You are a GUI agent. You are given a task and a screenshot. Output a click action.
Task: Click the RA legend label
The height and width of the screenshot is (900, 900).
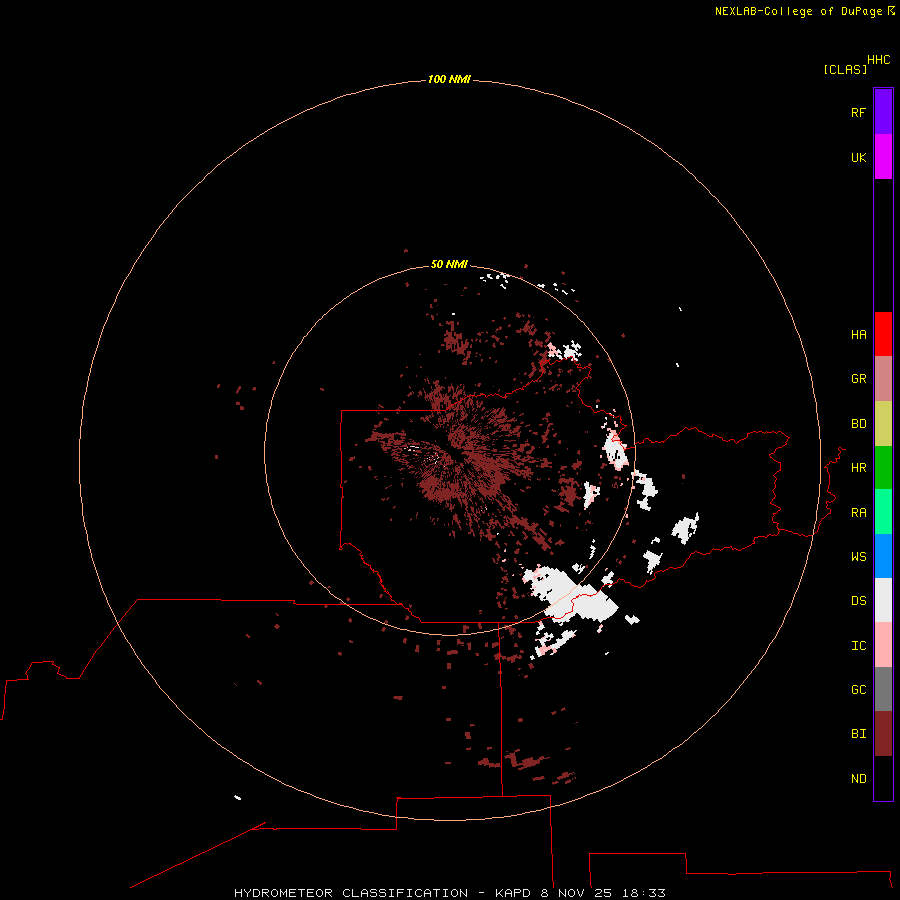coord(858,513)
